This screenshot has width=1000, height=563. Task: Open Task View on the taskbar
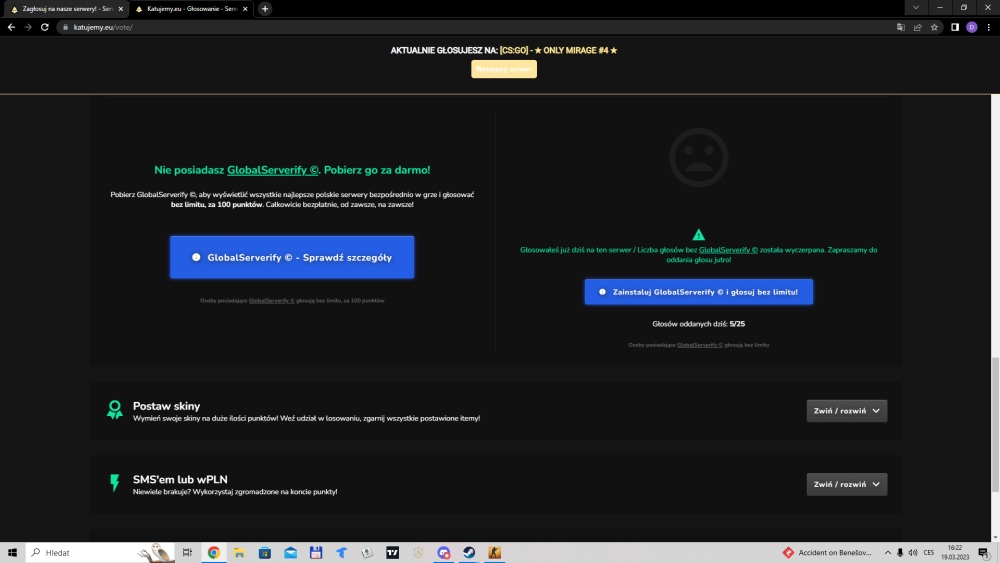tap(187, 553)
